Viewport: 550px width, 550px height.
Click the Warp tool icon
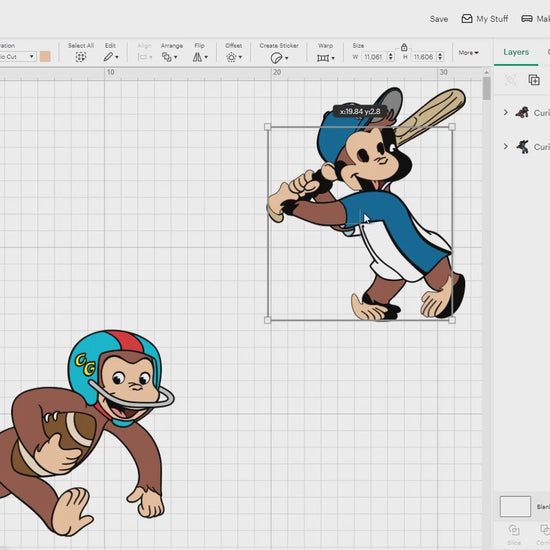click(323, 58)
